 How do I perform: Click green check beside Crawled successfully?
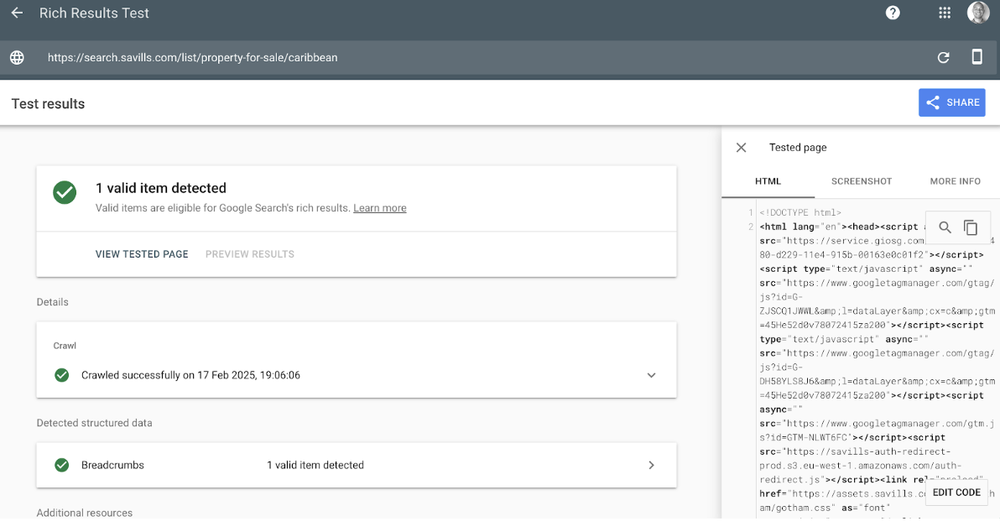point(62,375)
